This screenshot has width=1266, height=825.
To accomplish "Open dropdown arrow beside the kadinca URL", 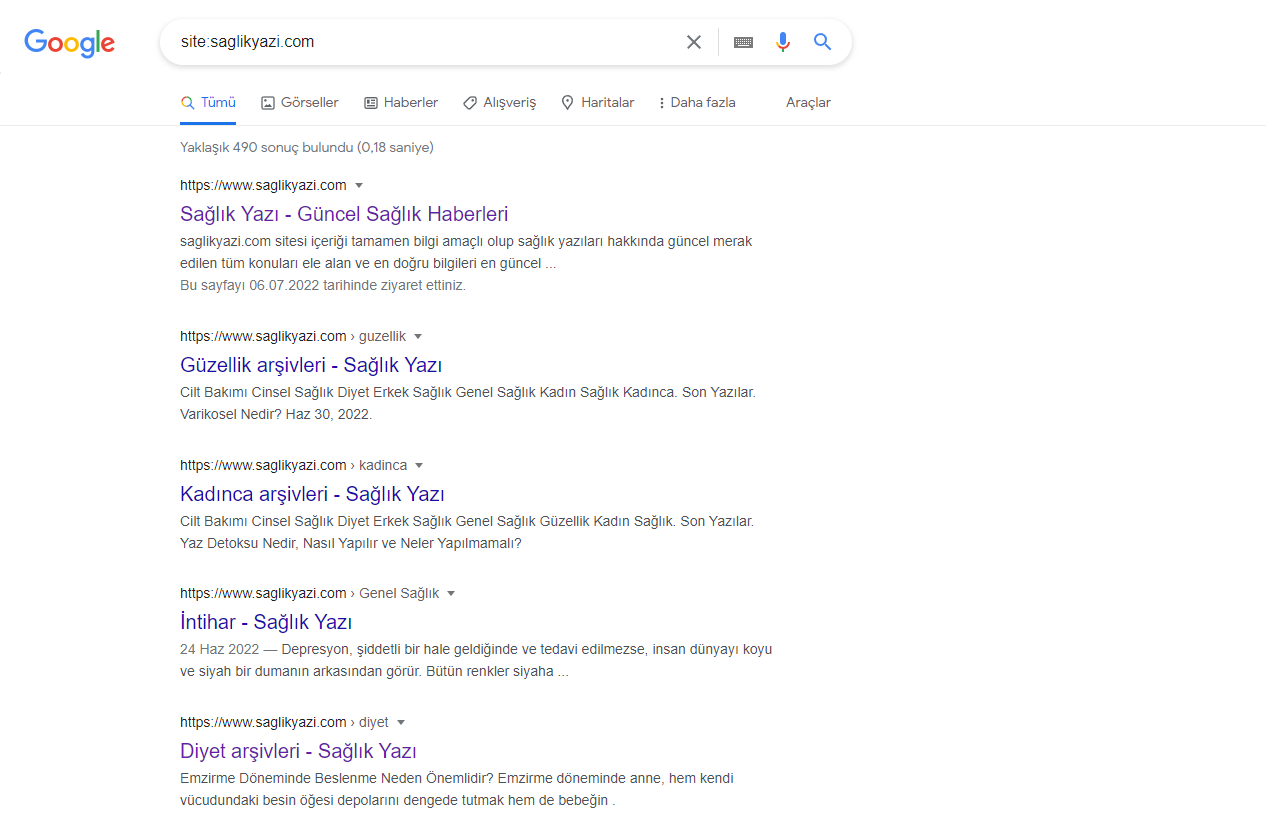I will click(x=419, y=465).
